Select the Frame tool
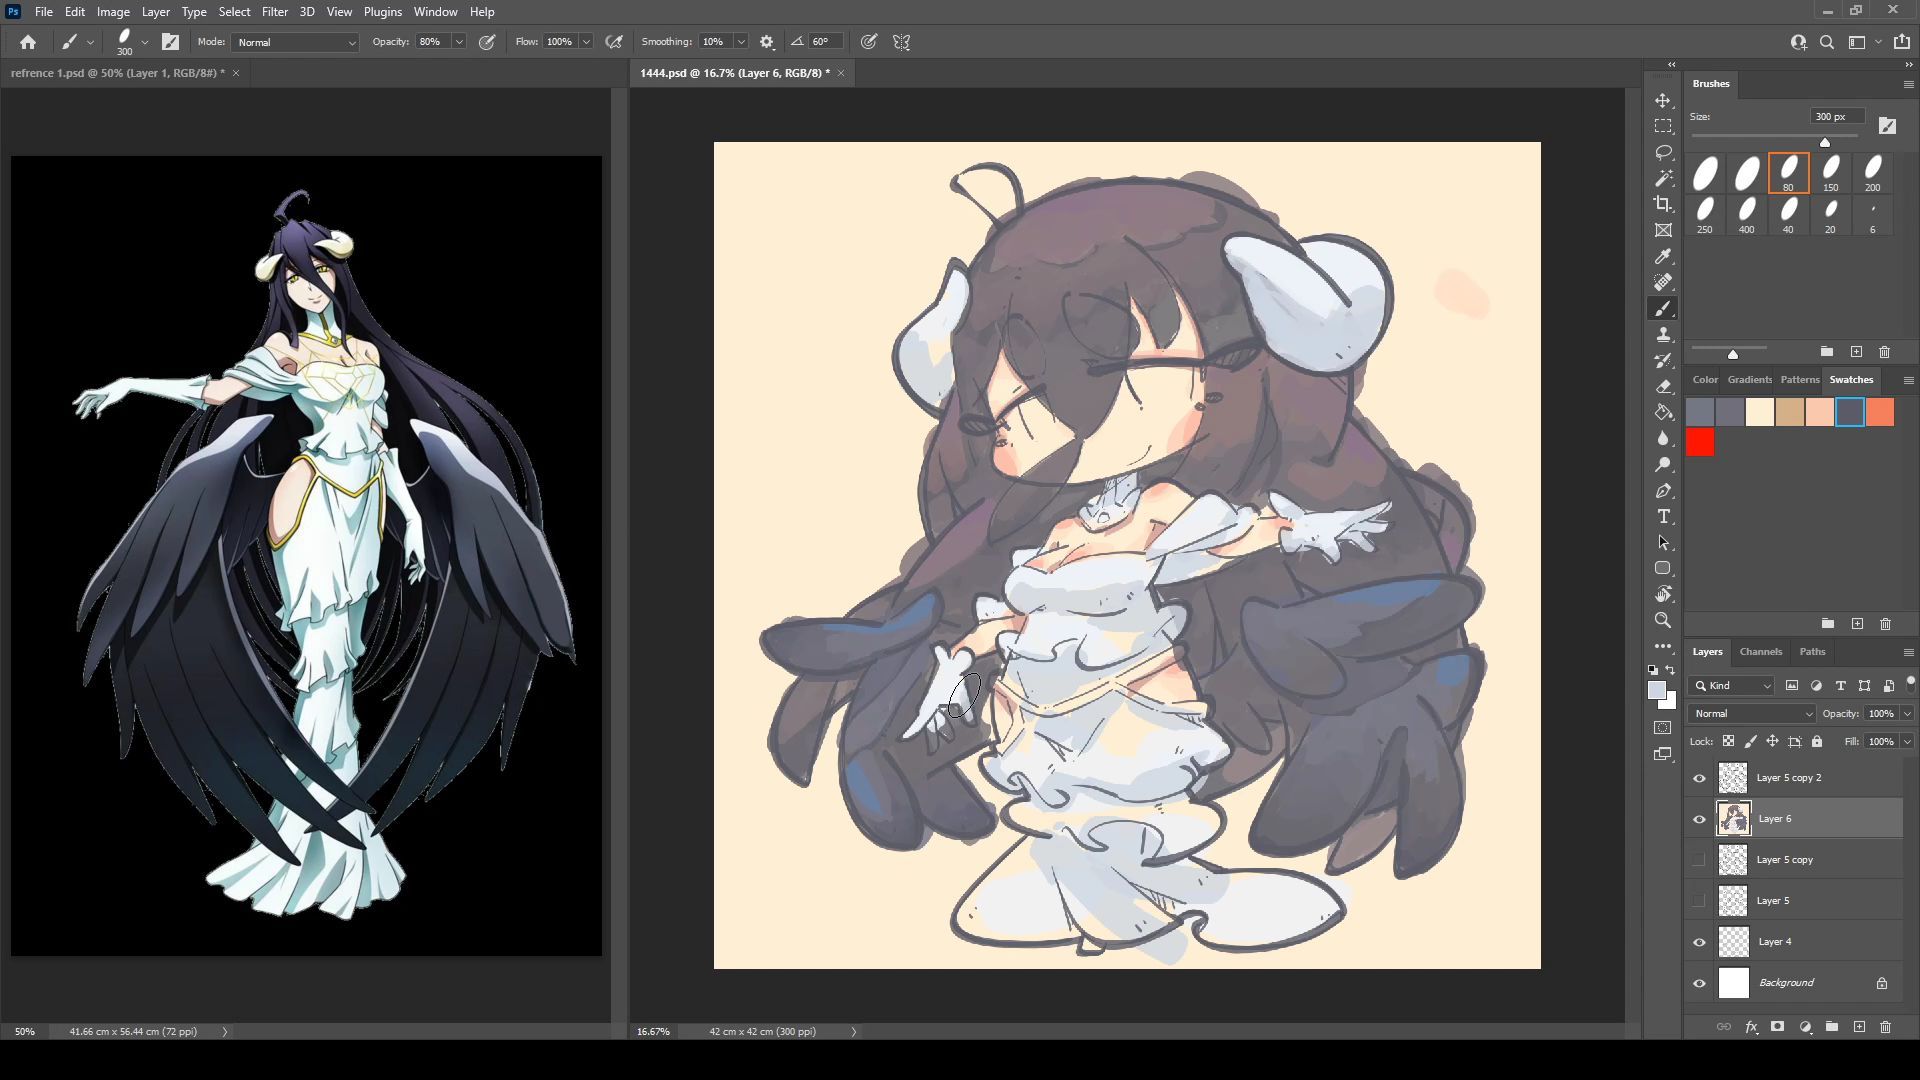Image resolution: width=1920 pixels, height=1080 pixels. (x=1663, y=231)
